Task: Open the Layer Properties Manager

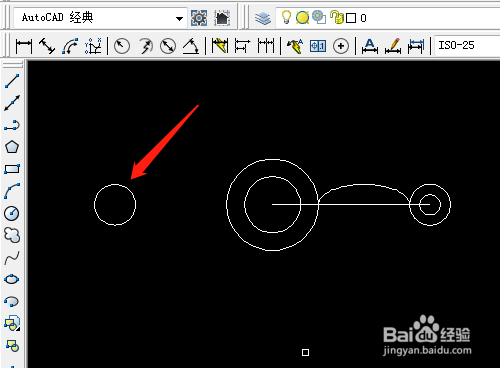Action: pos(263,18)
